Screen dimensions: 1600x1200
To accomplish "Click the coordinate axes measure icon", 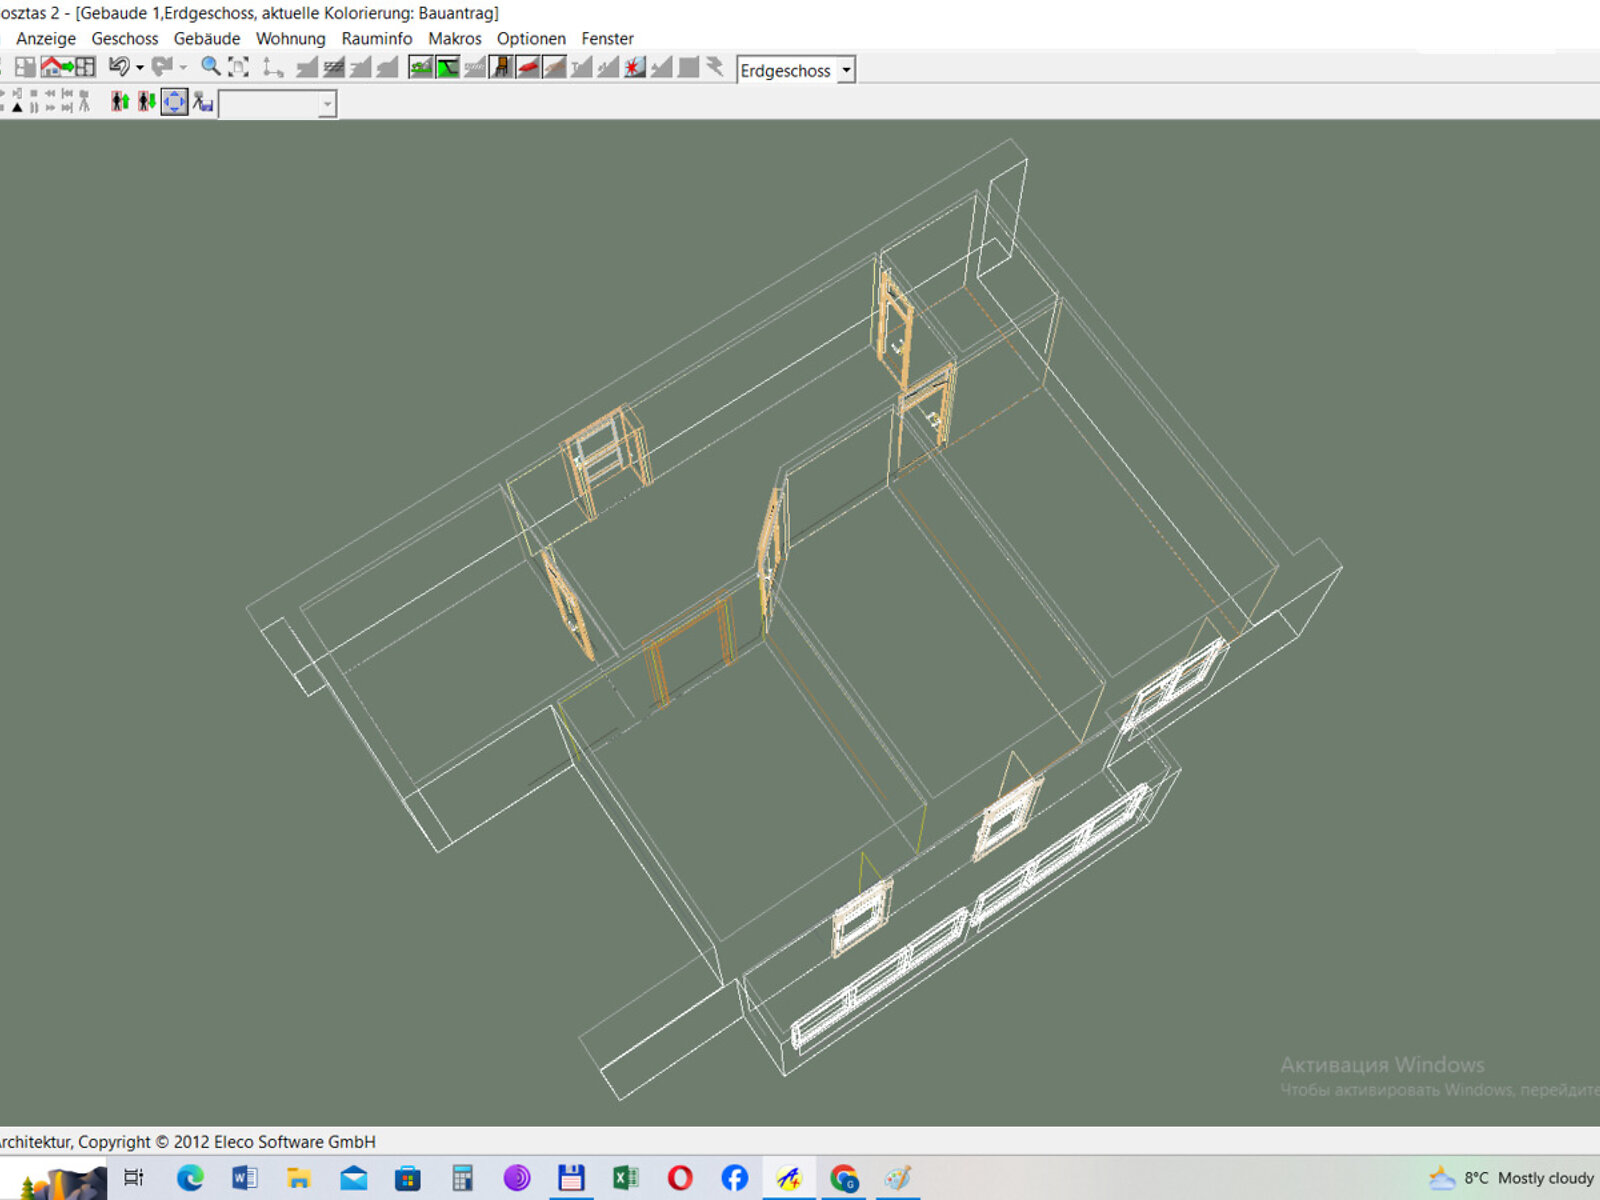I will pyautogui.click(x=273, y=67).
